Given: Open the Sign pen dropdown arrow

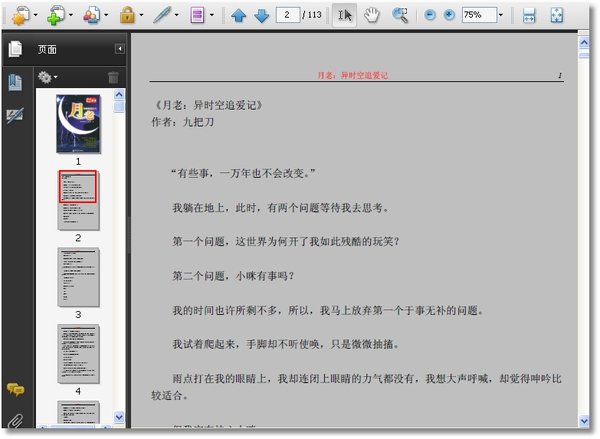Looking at the screenshot, I should click(176, 16).
